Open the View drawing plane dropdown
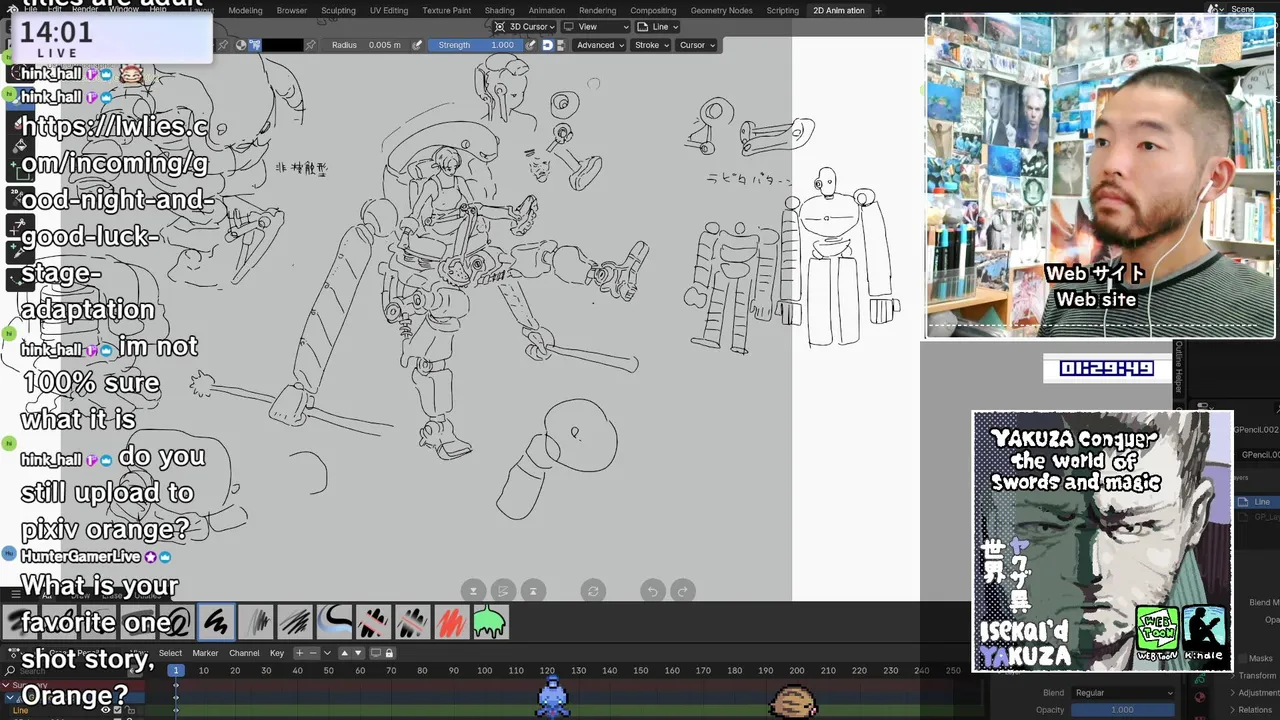This screenshot has height=720, width=1280. click(x=594, y=27)
